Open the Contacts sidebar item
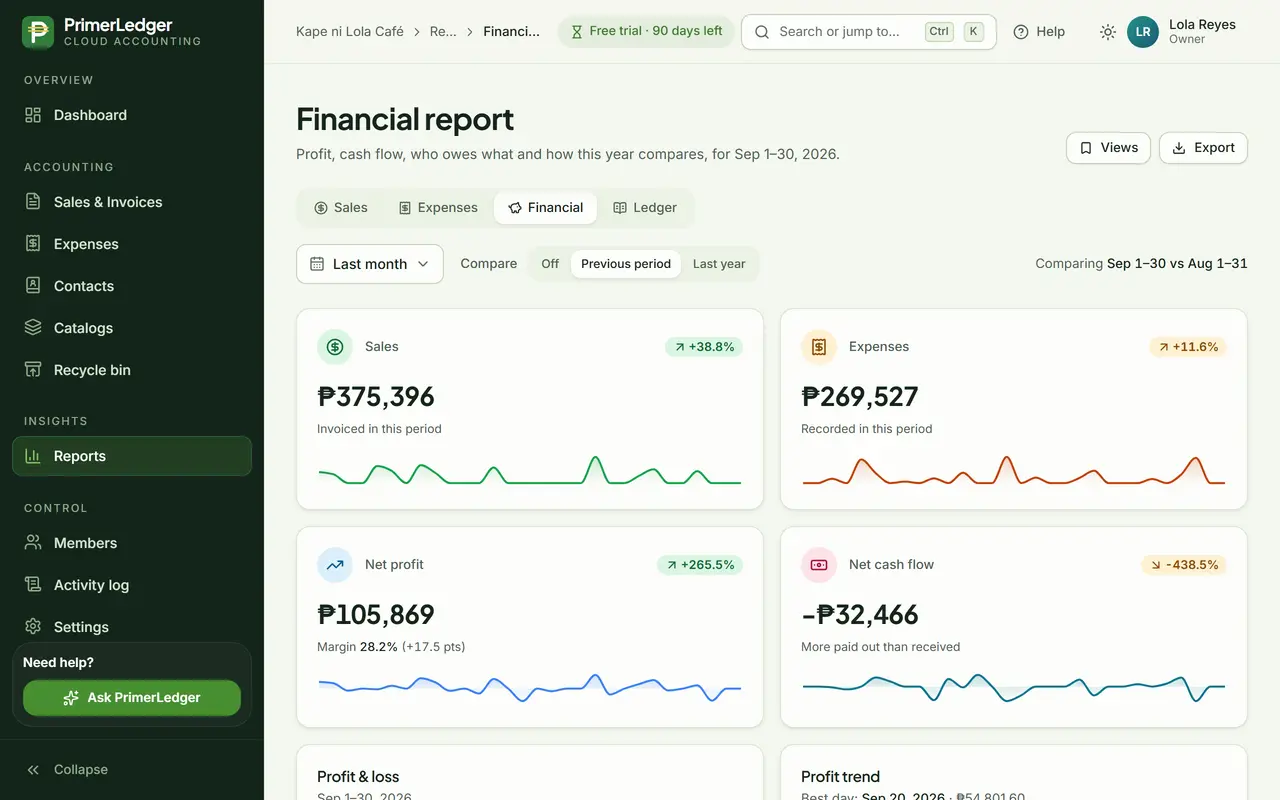 (132, 286)
